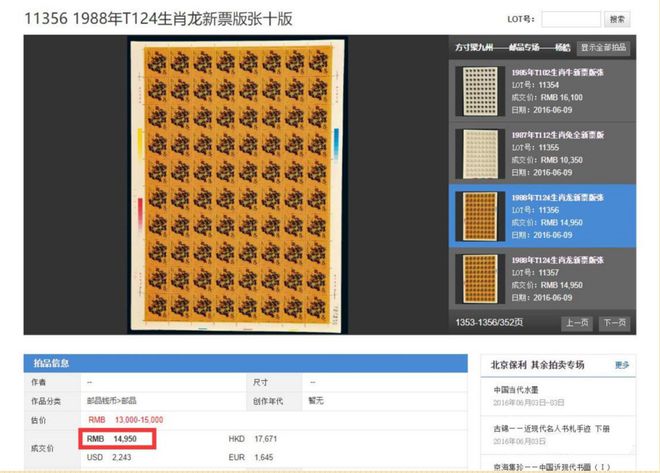This screenshot has width=660, height=473.
Task: Click the 显示全部拍品 button
Action: [x=603, y=48]
